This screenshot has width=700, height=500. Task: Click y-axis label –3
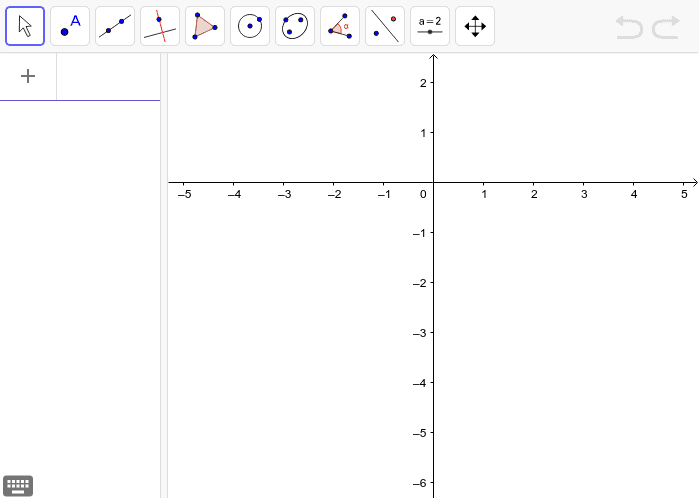[420, 333]
